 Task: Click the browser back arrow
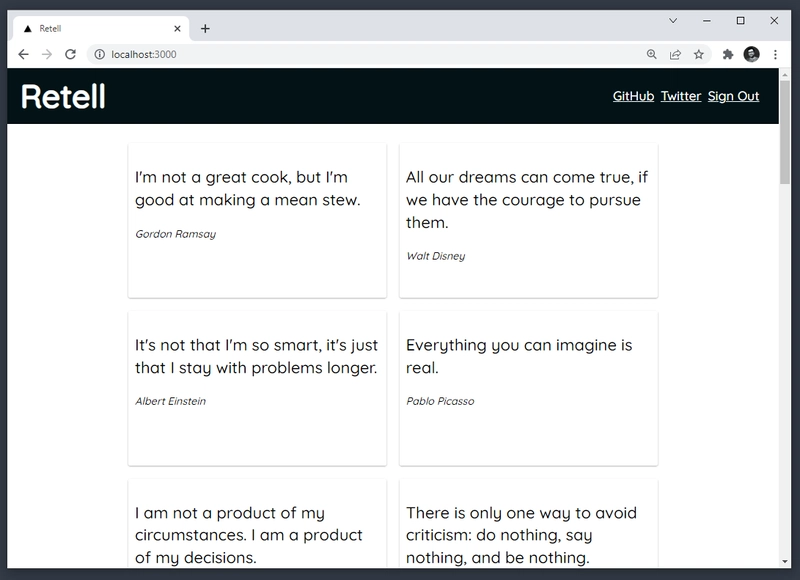[23, 54]
